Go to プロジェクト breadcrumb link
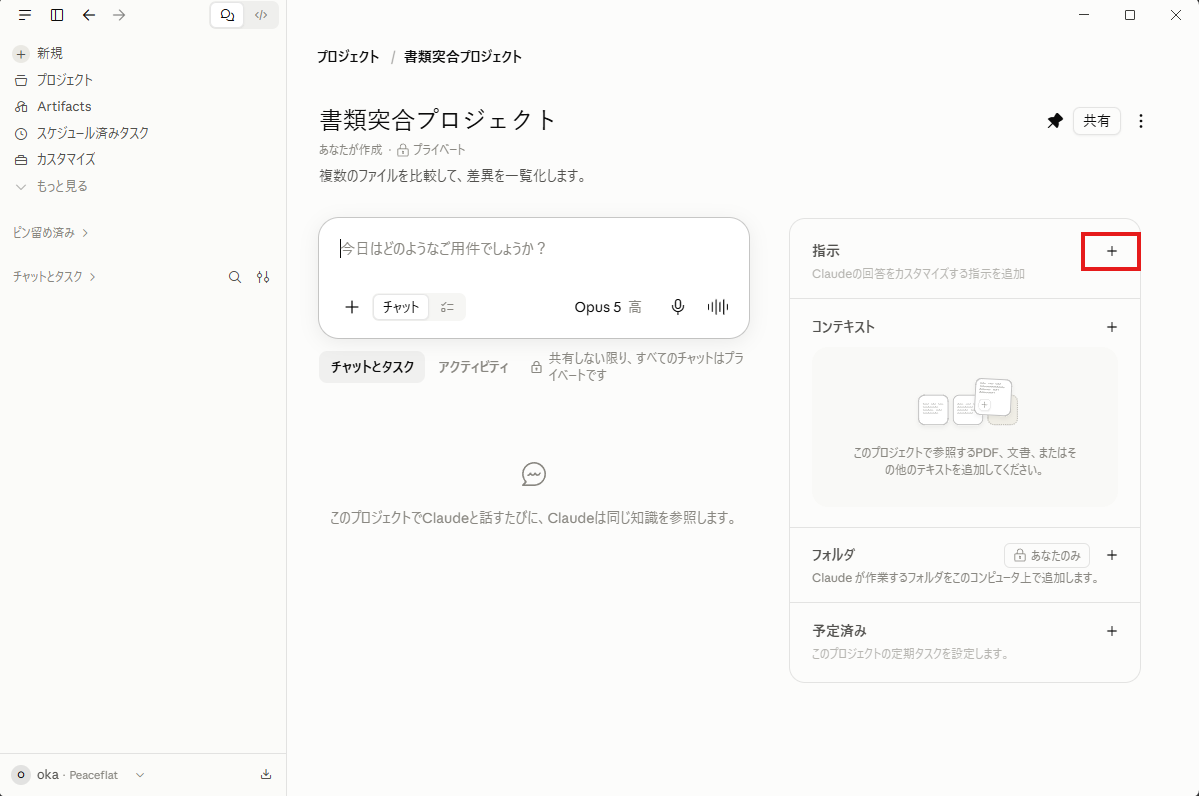Image resolution: width=1199 pixels, height=796 pixels. tap(348, 57)
